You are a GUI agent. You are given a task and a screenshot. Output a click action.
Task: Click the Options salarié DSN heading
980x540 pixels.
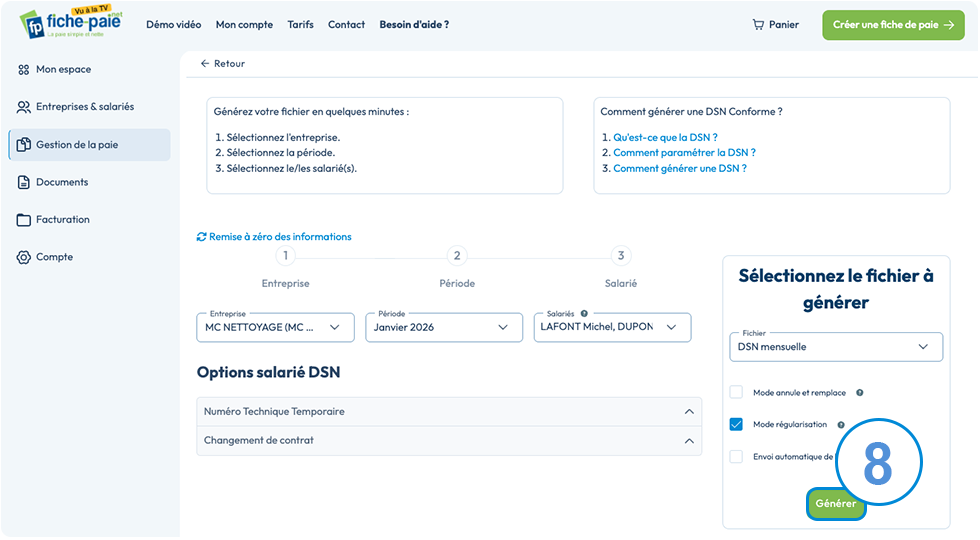point(269,372)
